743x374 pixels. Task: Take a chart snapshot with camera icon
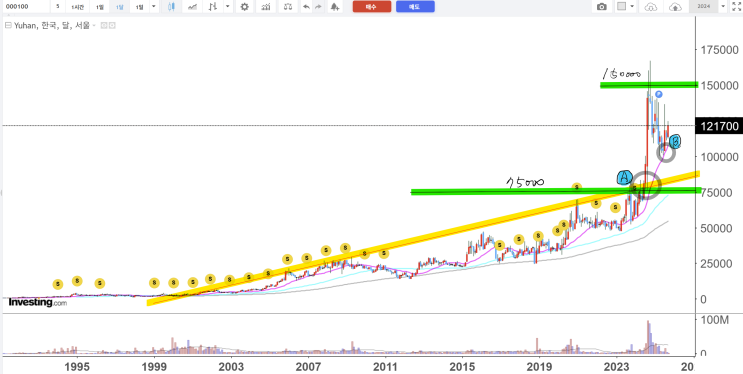click(601, 7)
